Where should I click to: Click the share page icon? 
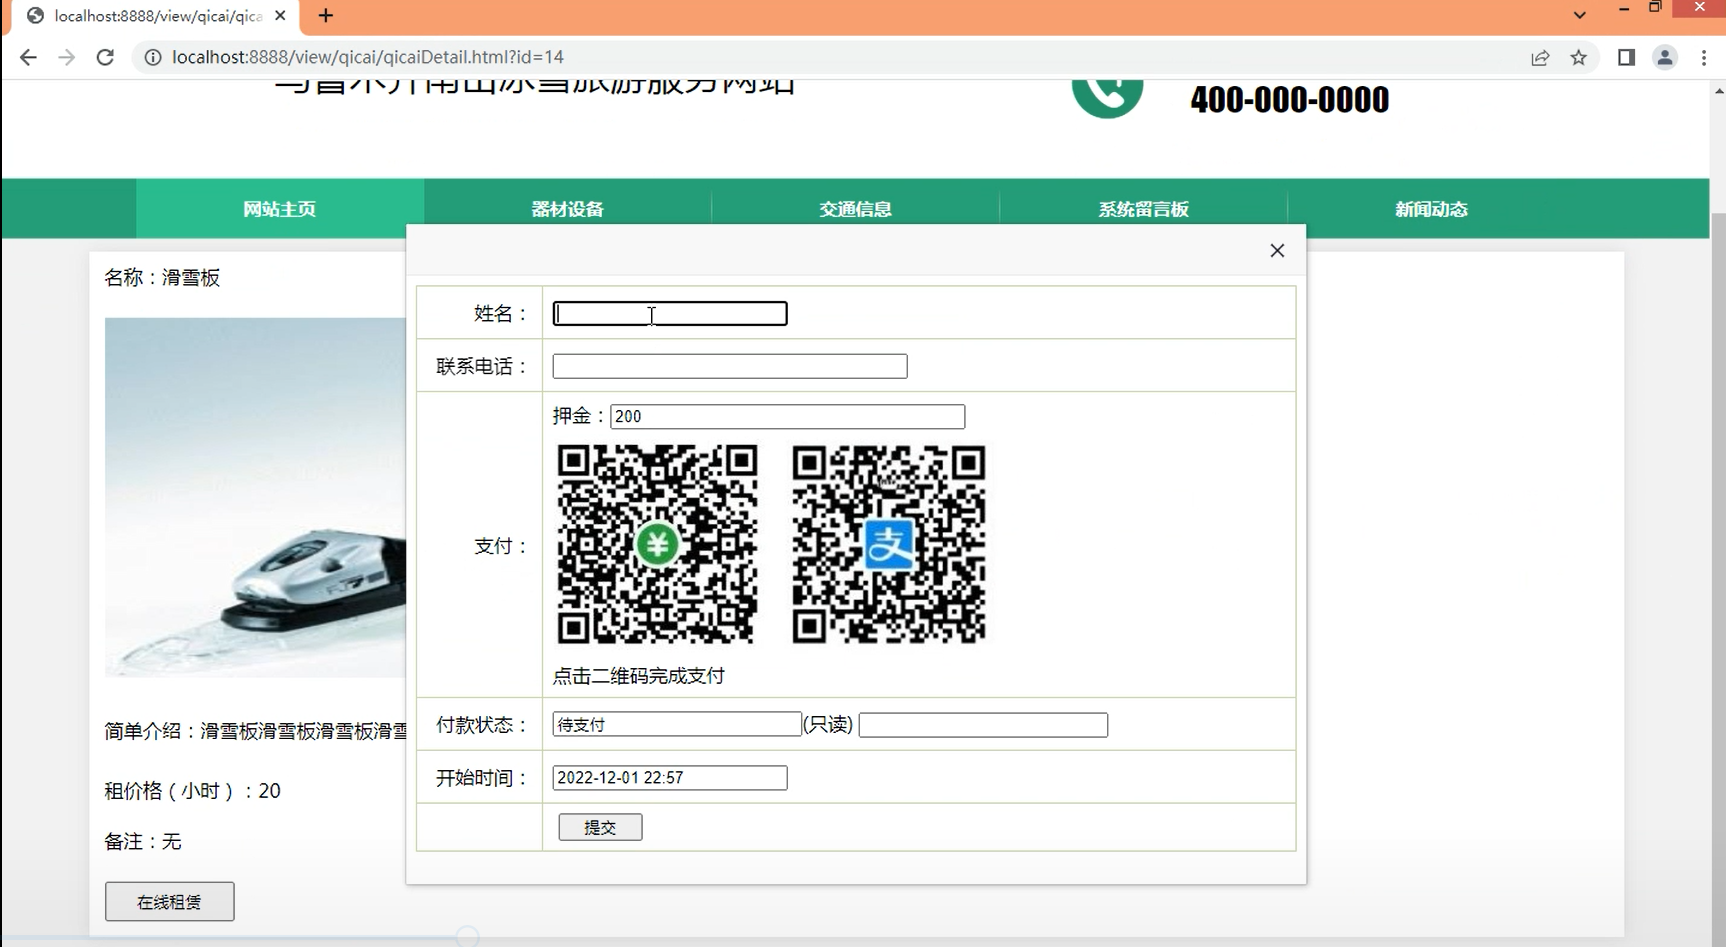tap(1540, 57)
